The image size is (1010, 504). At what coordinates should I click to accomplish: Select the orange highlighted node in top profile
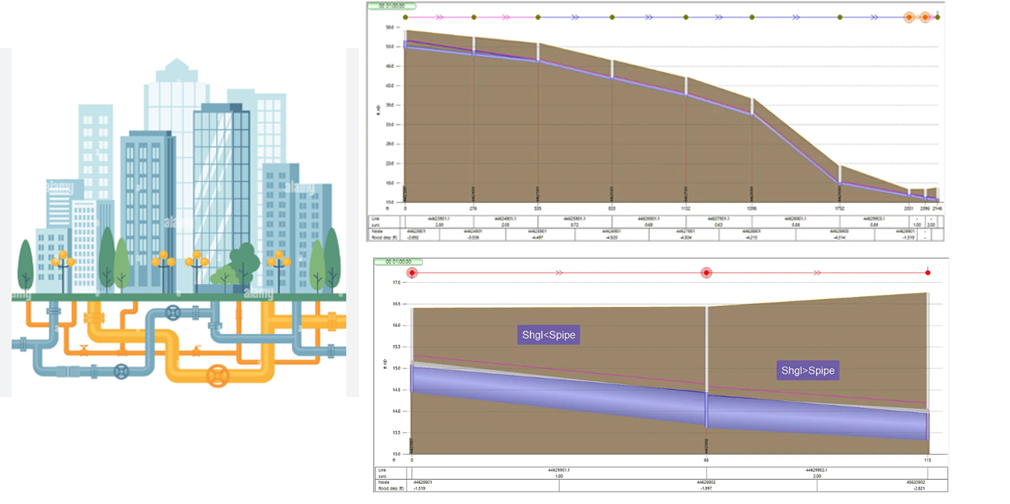[909, 17]
